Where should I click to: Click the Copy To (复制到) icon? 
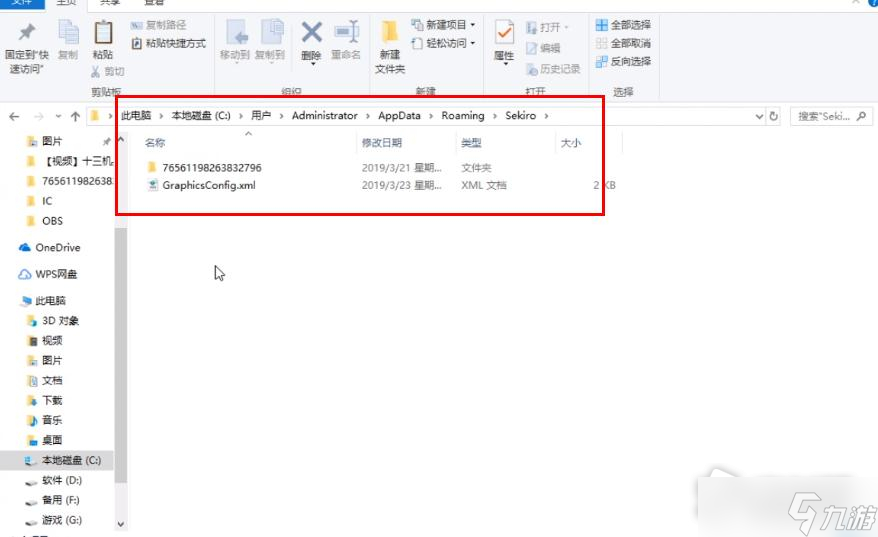click(x=272, y=32)
